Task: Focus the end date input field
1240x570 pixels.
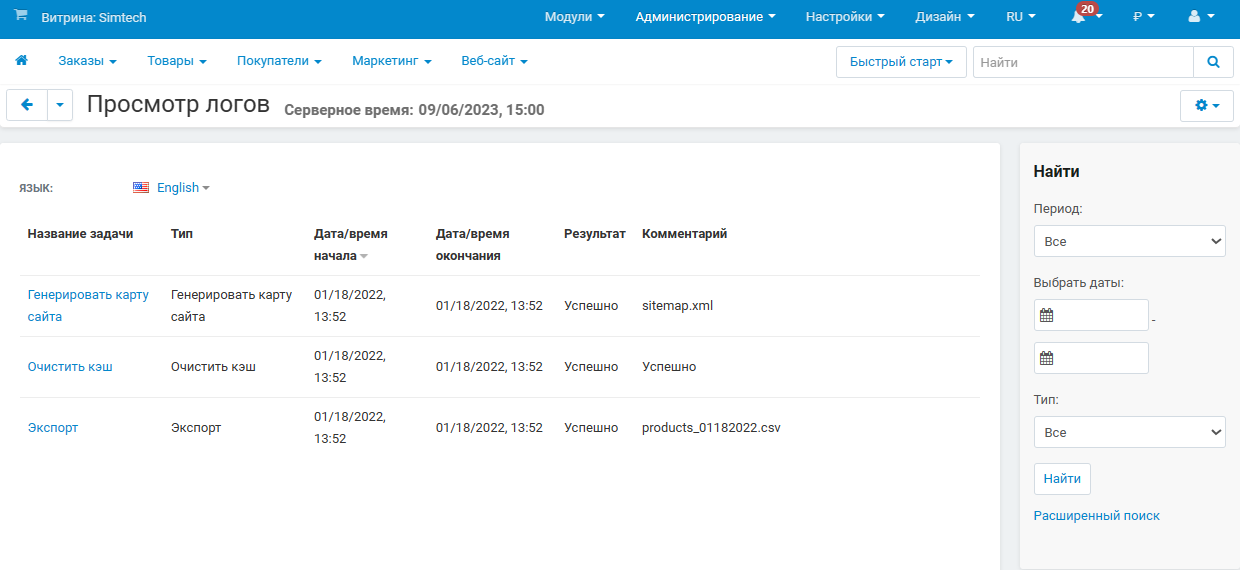Action: pos(1091,358)
